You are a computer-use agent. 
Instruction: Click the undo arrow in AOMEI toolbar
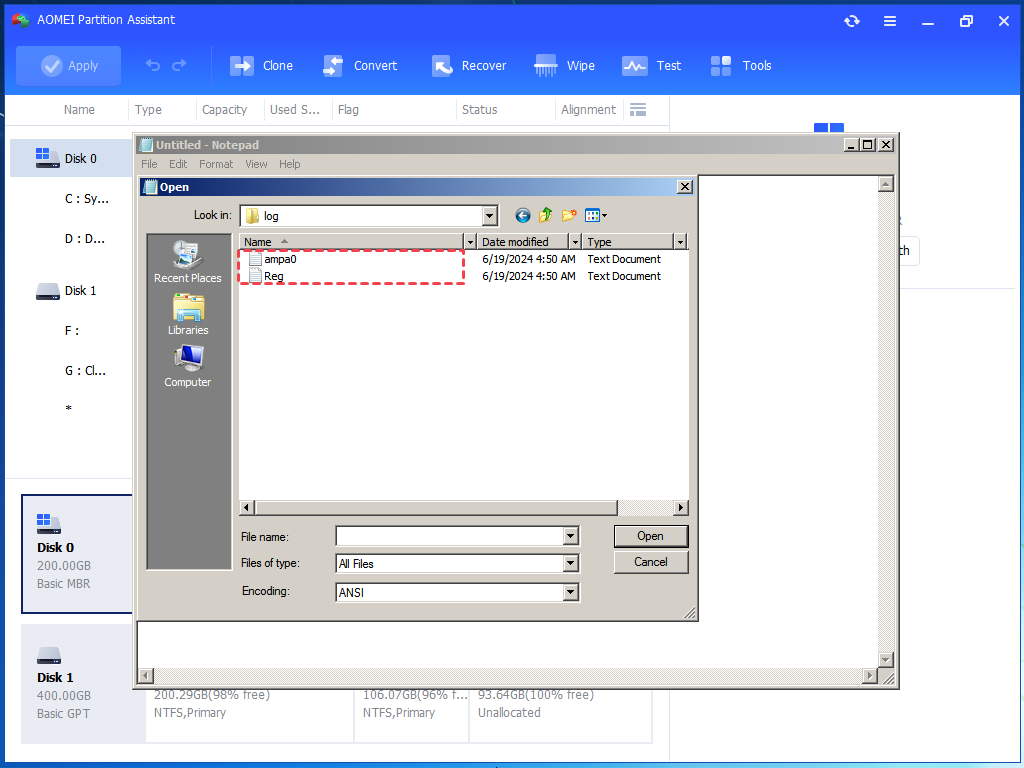pos(153,65)
